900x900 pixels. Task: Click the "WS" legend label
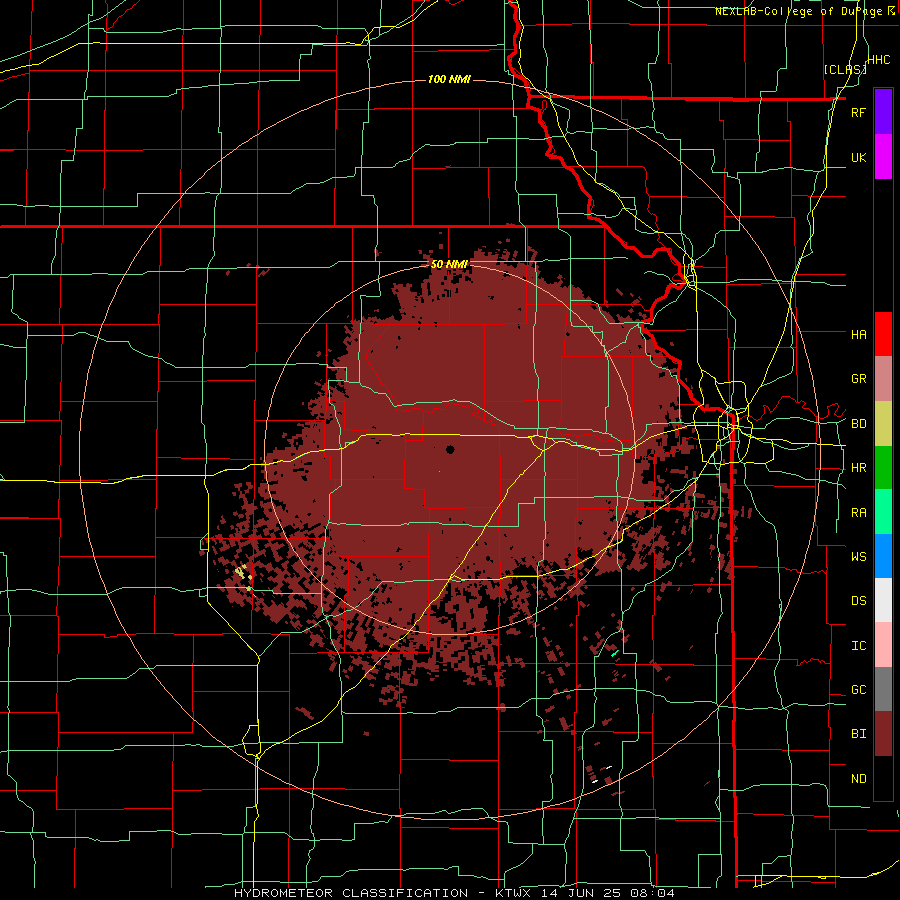(858, 557)
